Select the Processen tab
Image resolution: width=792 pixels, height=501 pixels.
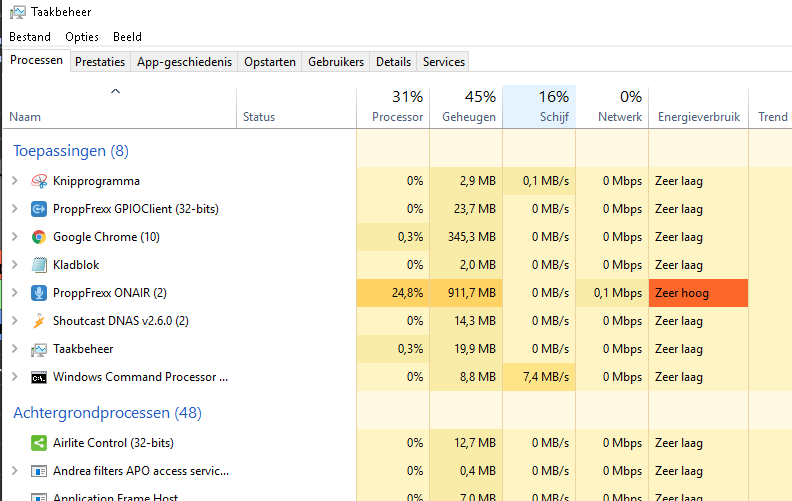(x=36, y=60)
